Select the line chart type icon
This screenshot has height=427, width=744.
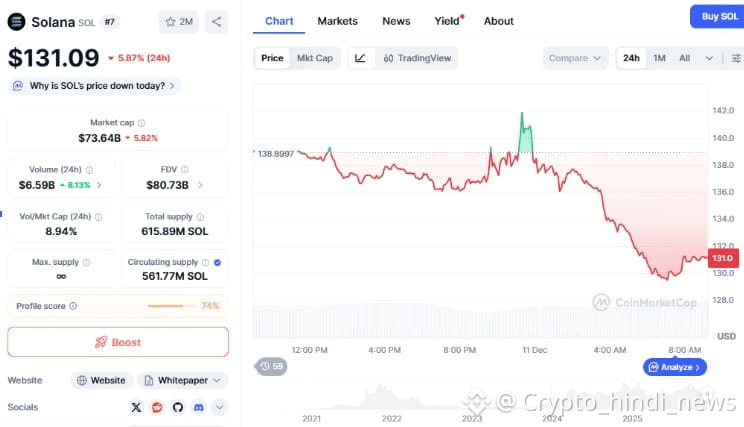click(361, 58)
